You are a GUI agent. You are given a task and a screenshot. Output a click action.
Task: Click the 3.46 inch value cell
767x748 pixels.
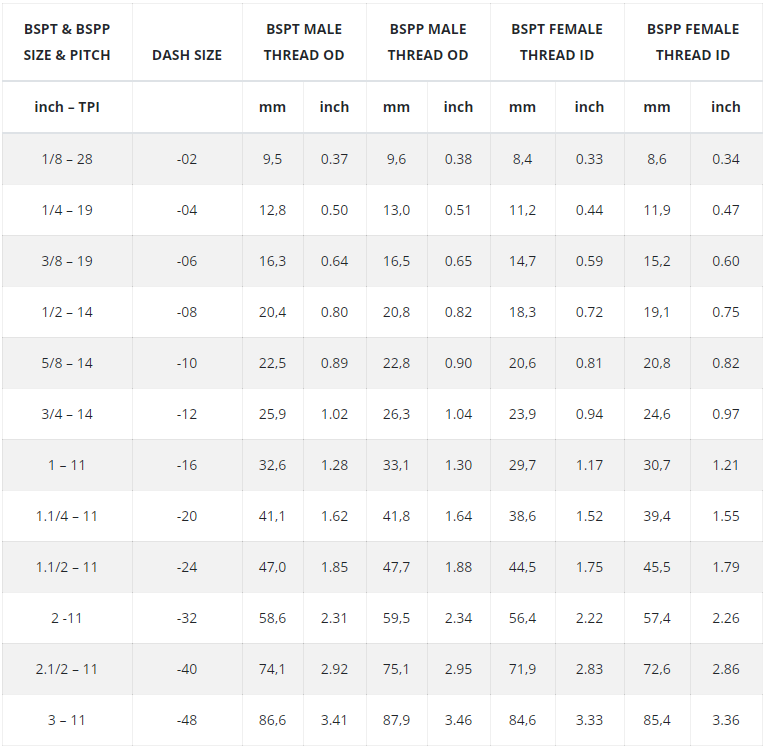point(458,720)
